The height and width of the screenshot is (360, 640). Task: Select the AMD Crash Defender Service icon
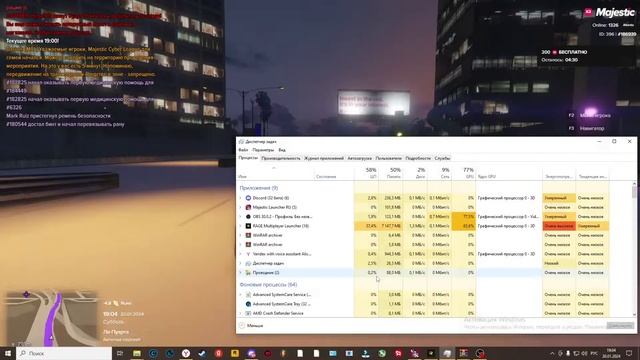click(248, 313)
